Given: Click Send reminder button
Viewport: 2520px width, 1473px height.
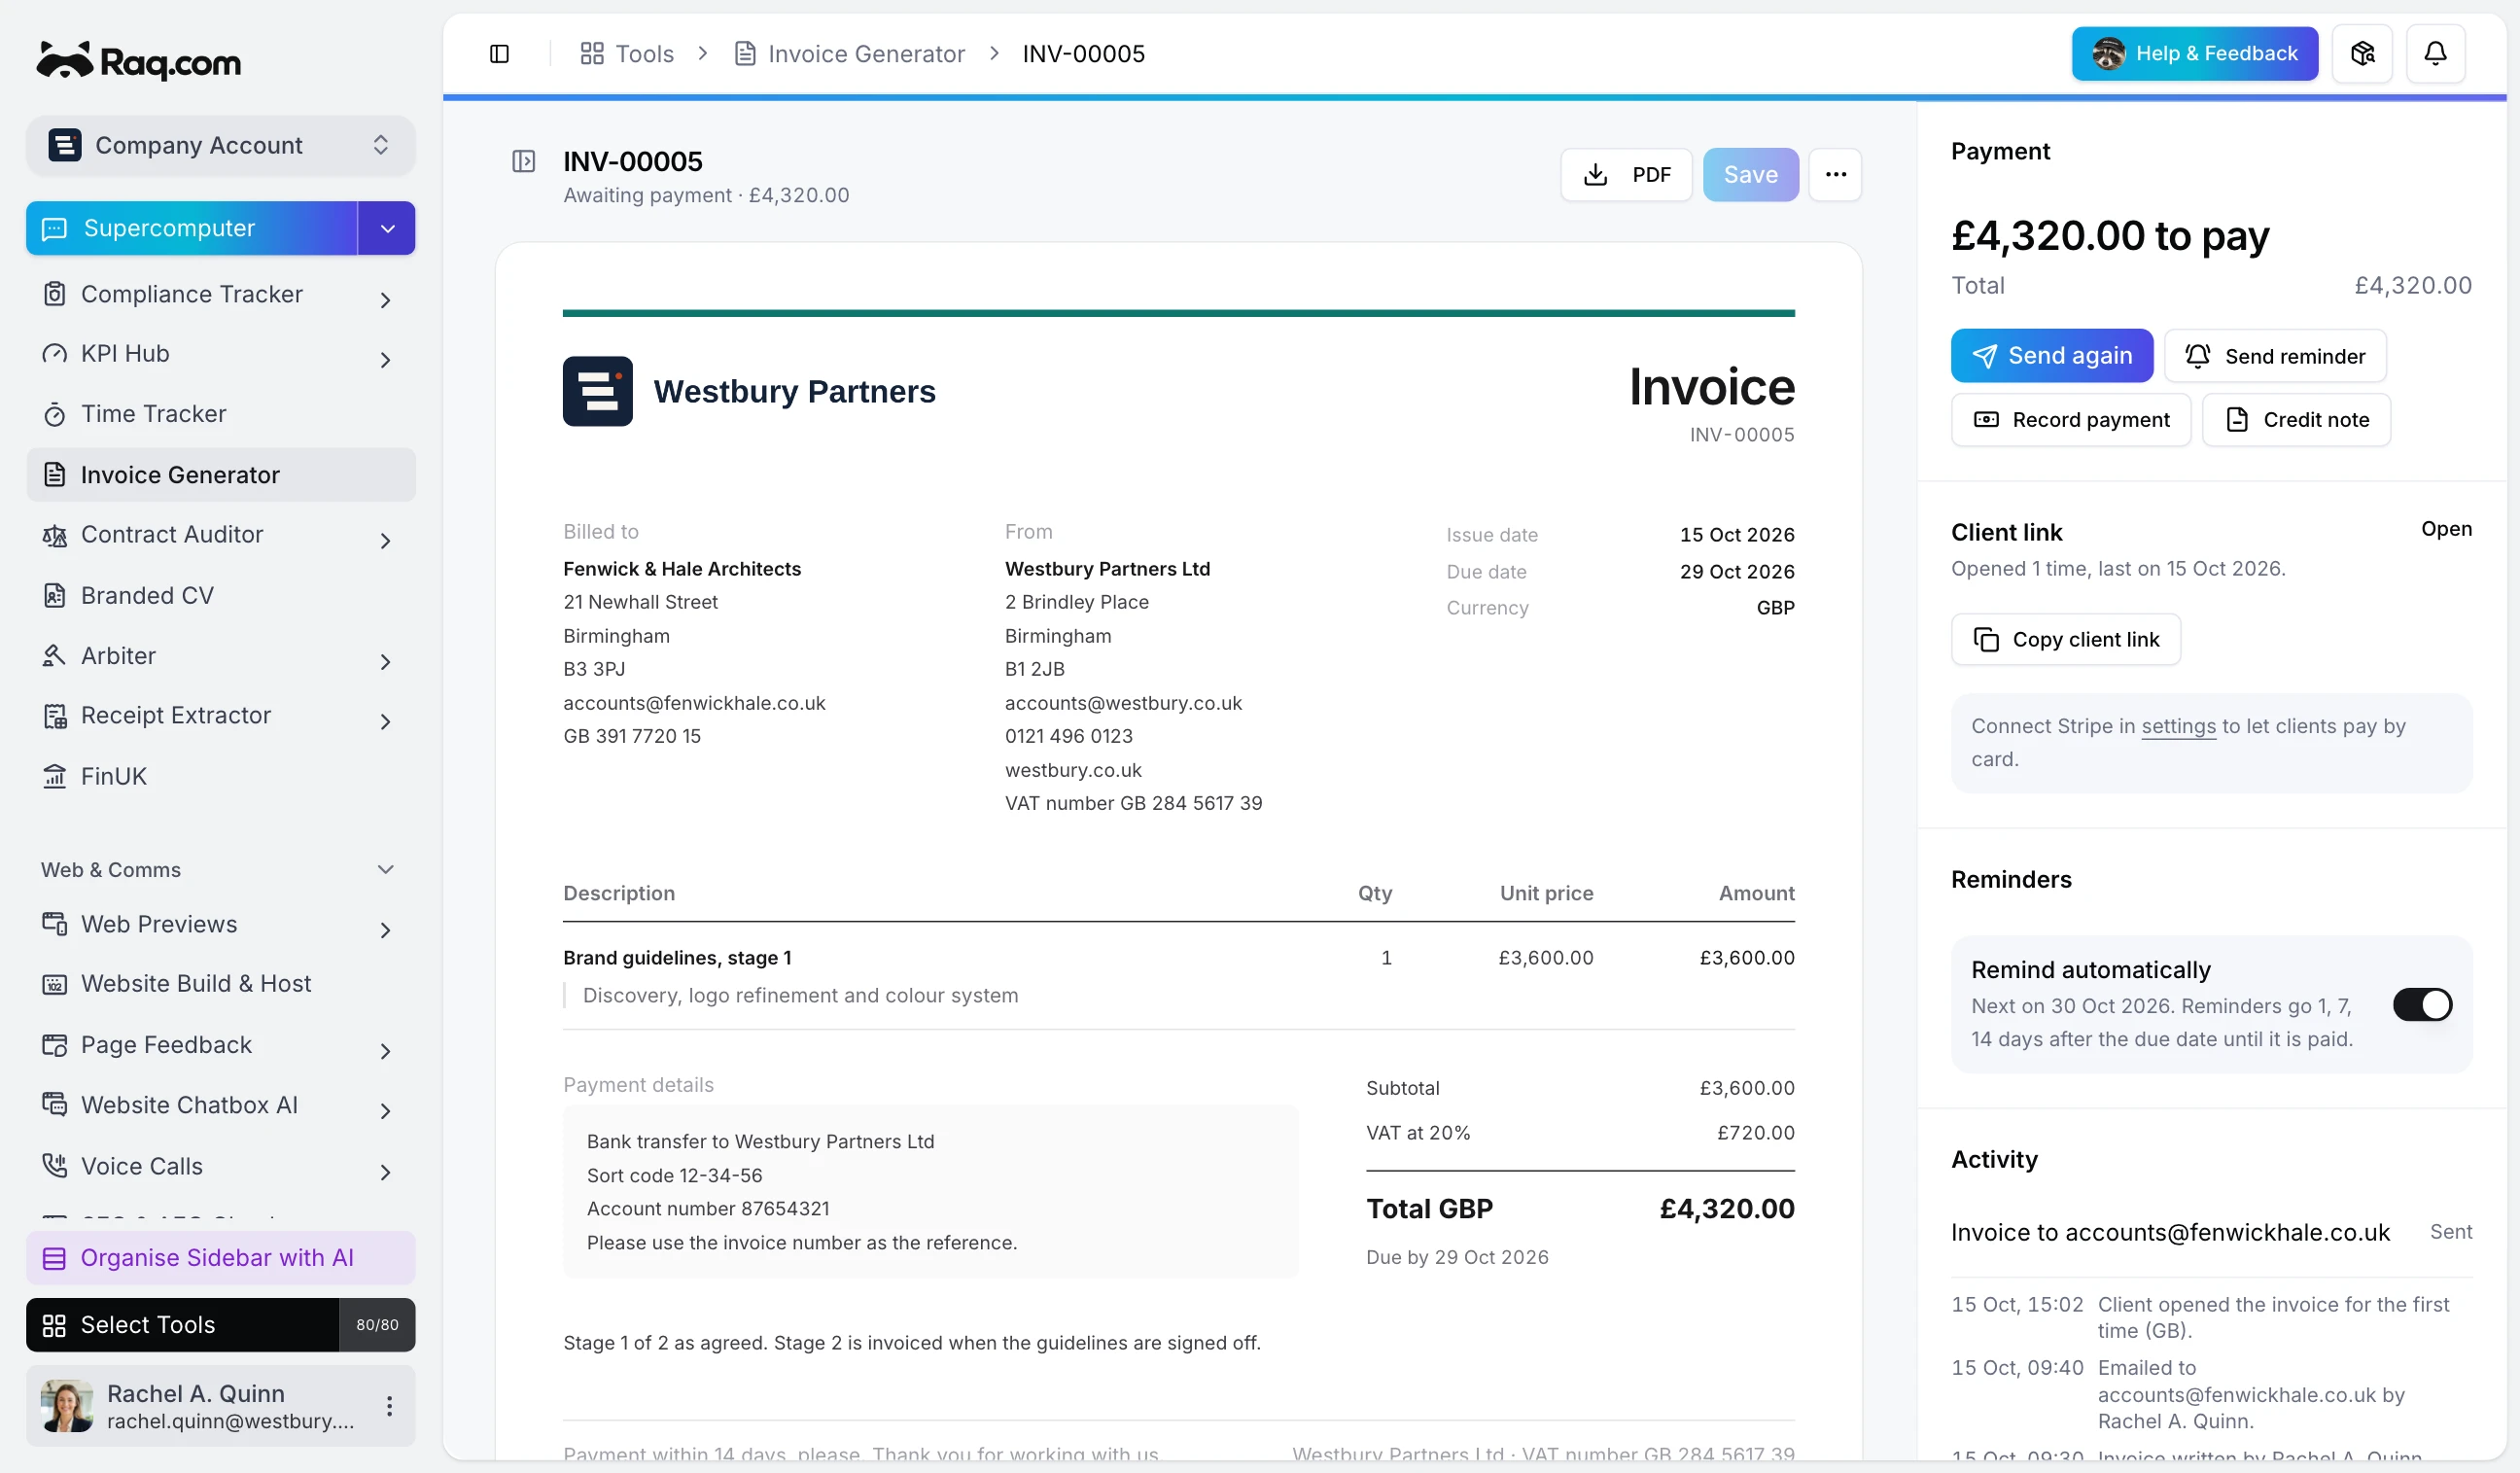Looking at the screenshot, I should (x=2274, y=356).
